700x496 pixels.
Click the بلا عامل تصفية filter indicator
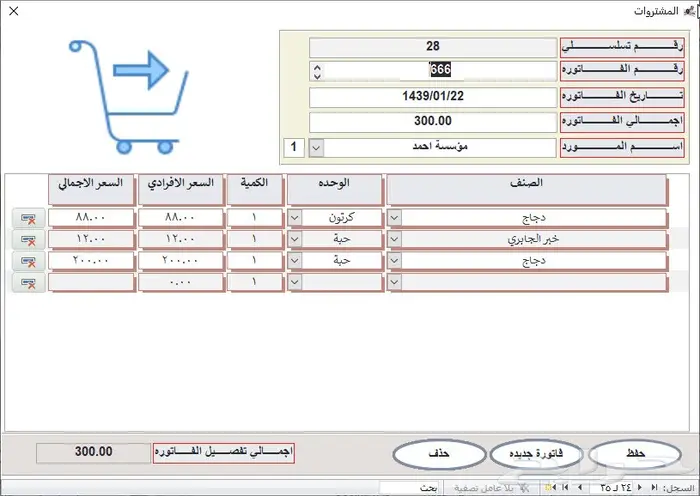(x=491, y=488)
